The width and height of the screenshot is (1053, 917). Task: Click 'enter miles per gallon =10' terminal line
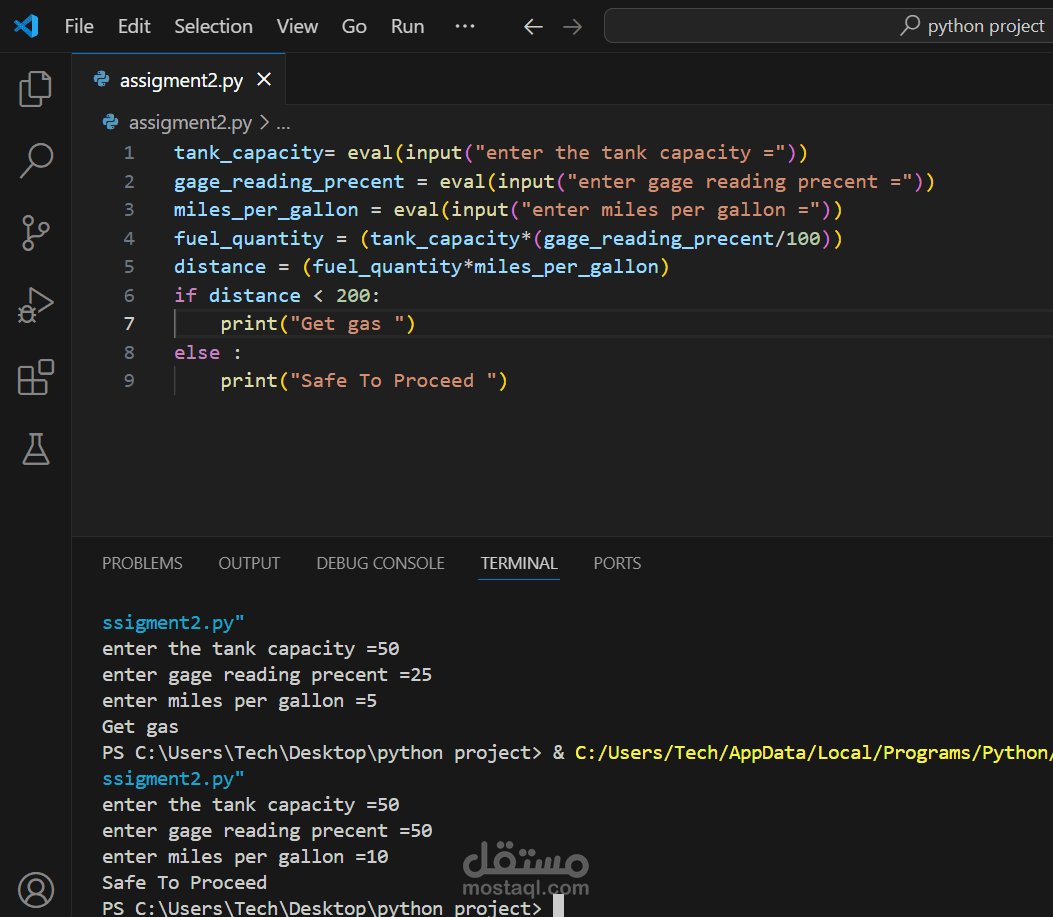tap(245, 857)
